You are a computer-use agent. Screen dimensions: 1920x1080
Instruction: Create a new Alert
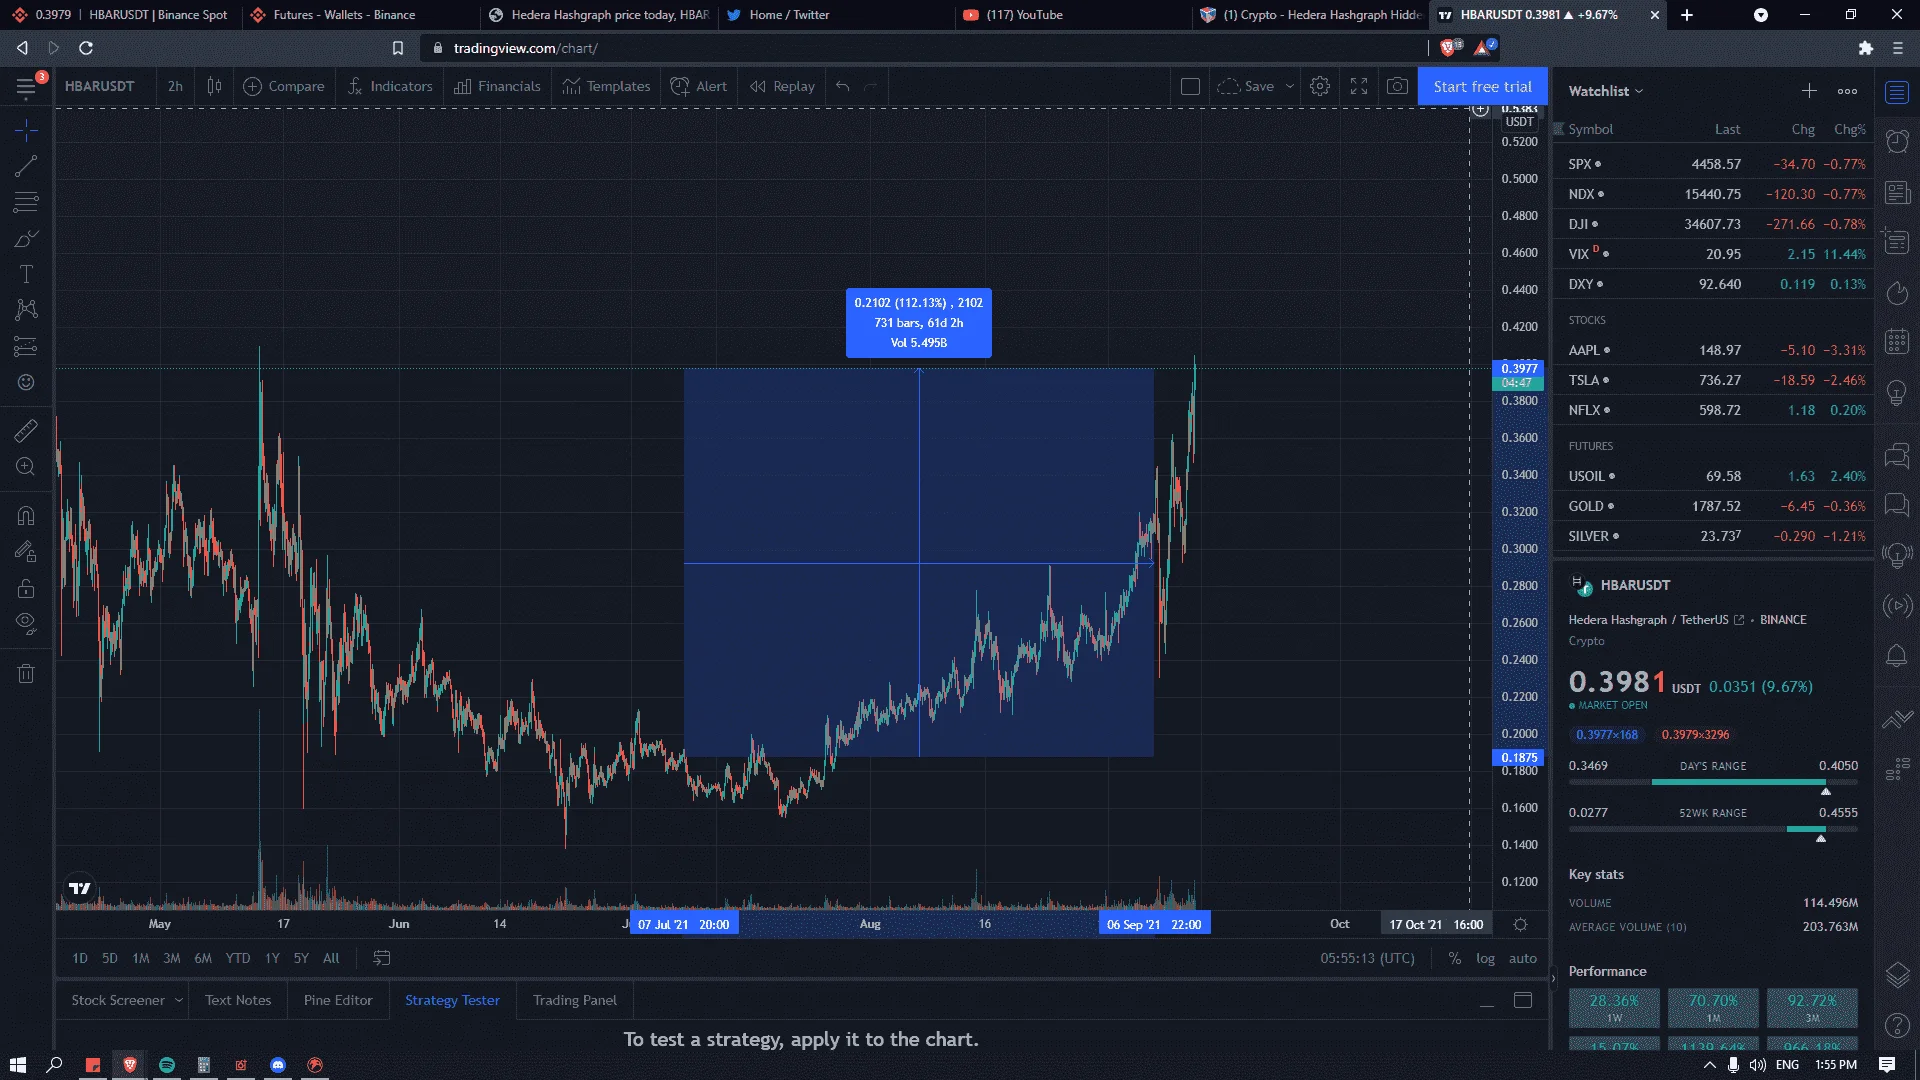[699, 86]
